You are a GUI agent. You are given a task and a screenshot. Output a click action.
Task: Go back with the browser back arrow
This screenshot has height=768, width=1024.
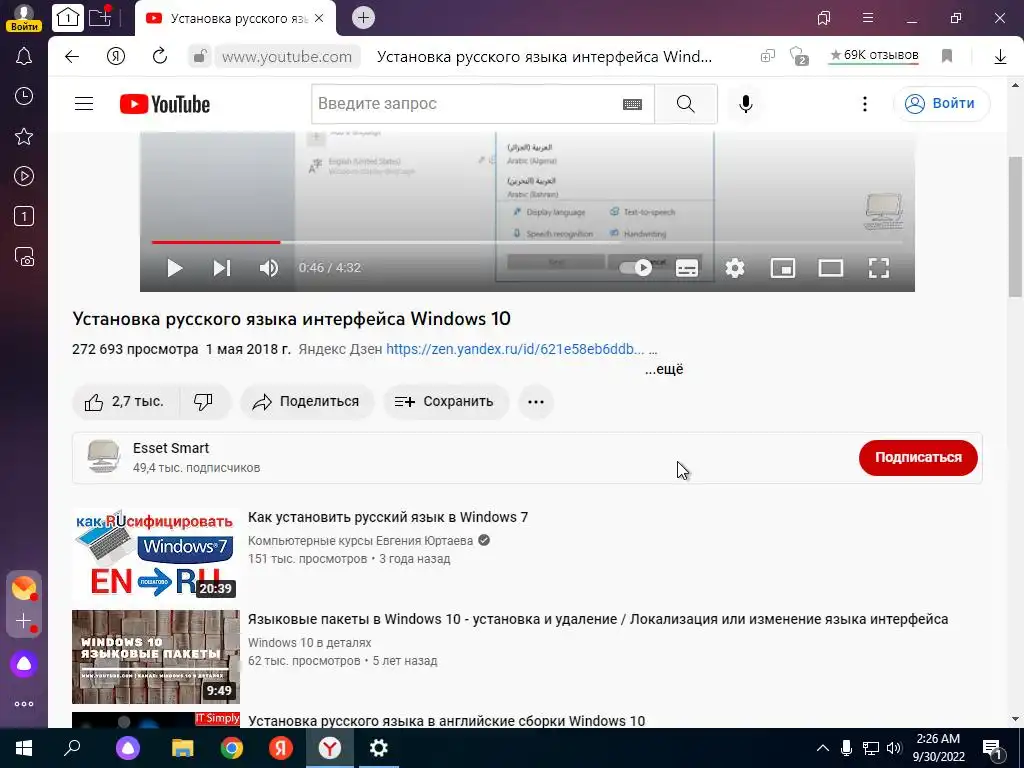72,57
